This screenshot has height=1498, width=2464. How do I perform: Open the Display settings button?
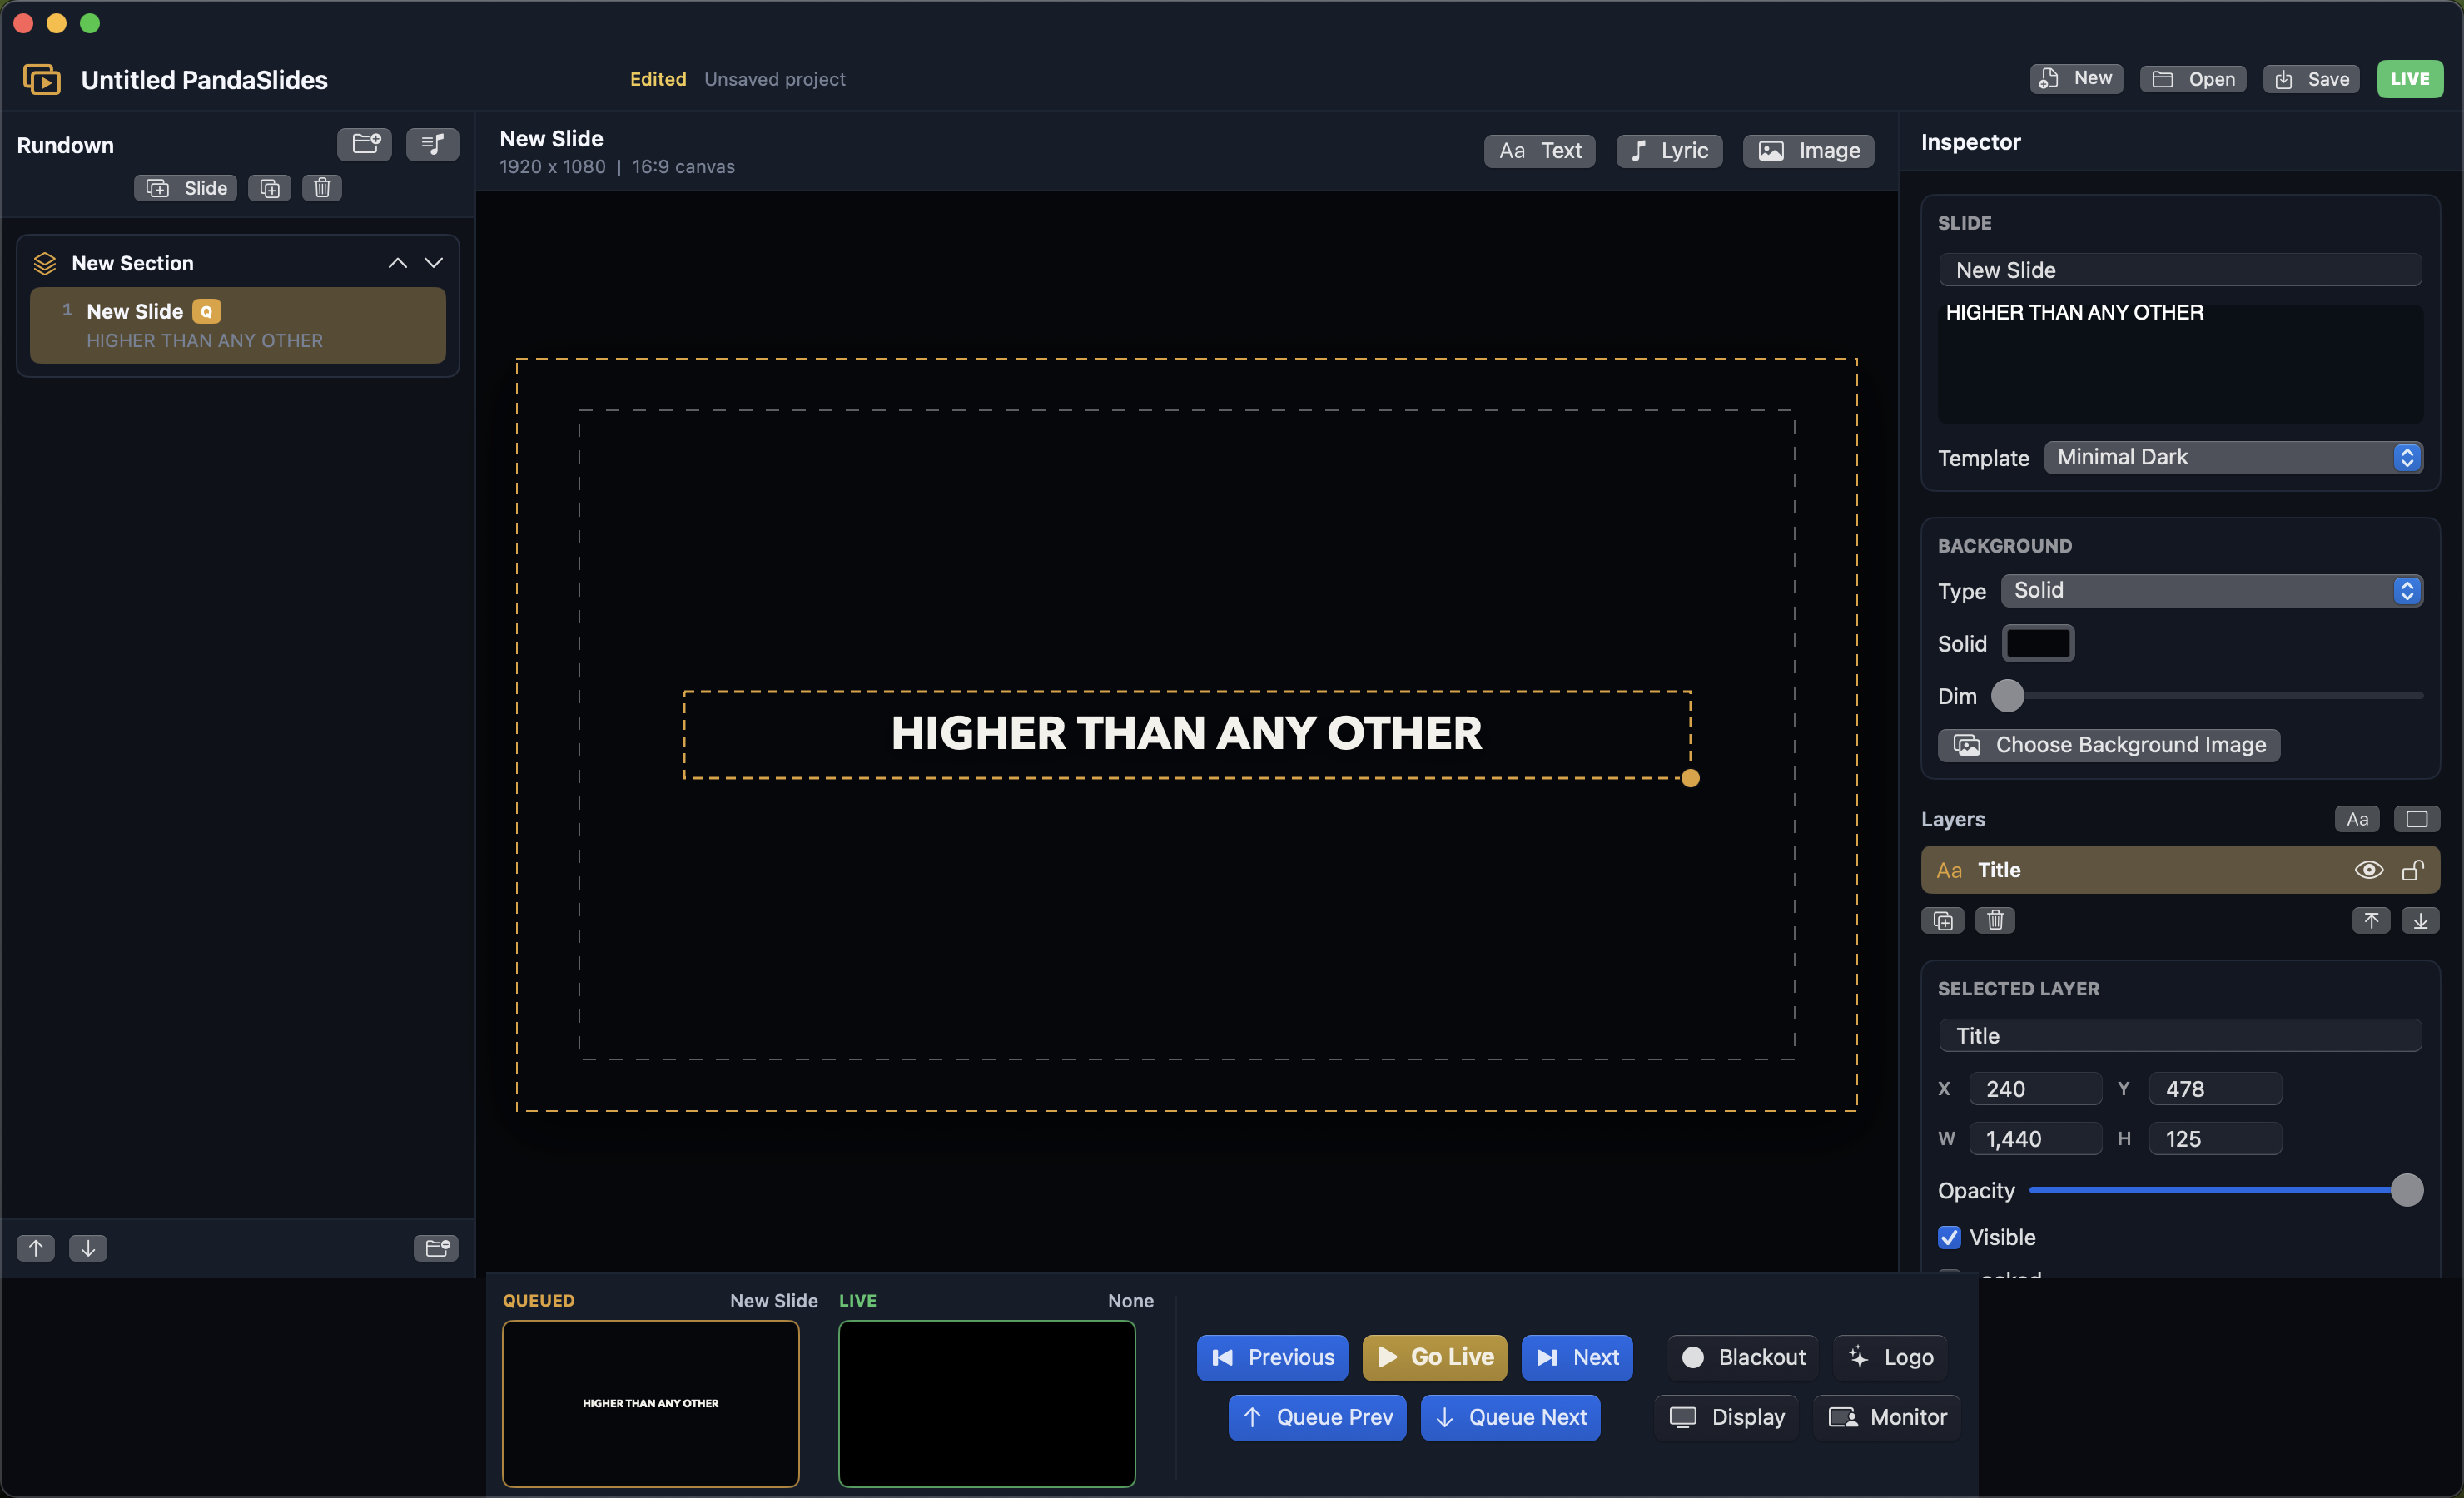(x=1727, y=1417)
